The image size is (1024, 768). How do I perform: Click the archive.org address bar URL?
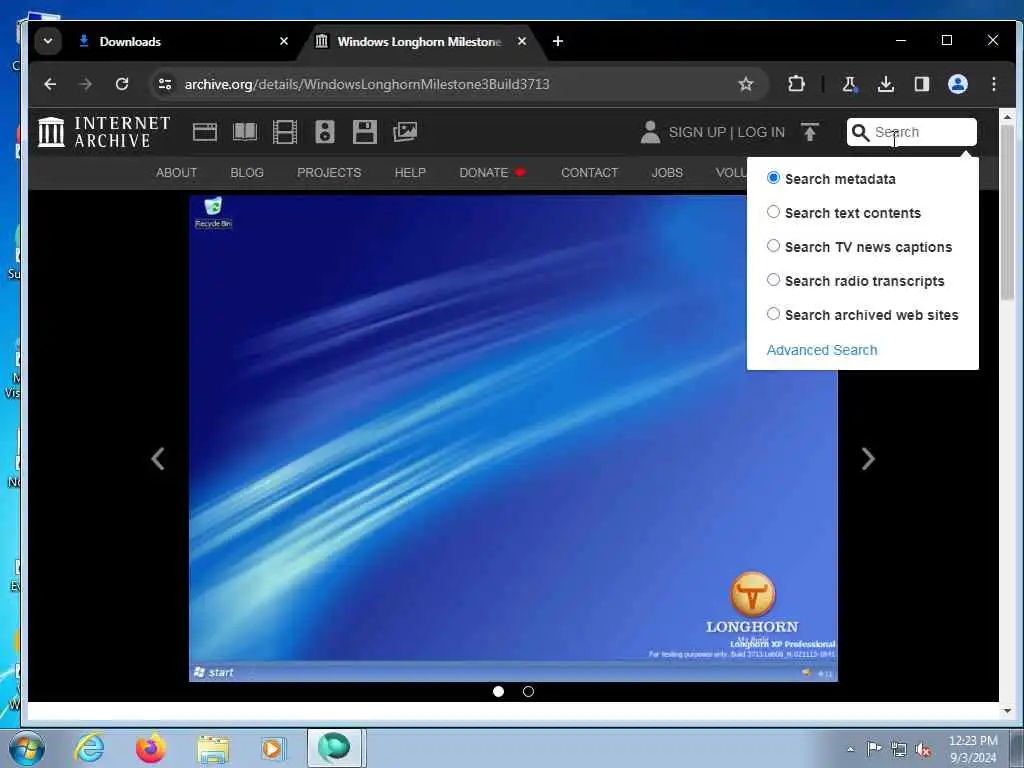point(366,84)
